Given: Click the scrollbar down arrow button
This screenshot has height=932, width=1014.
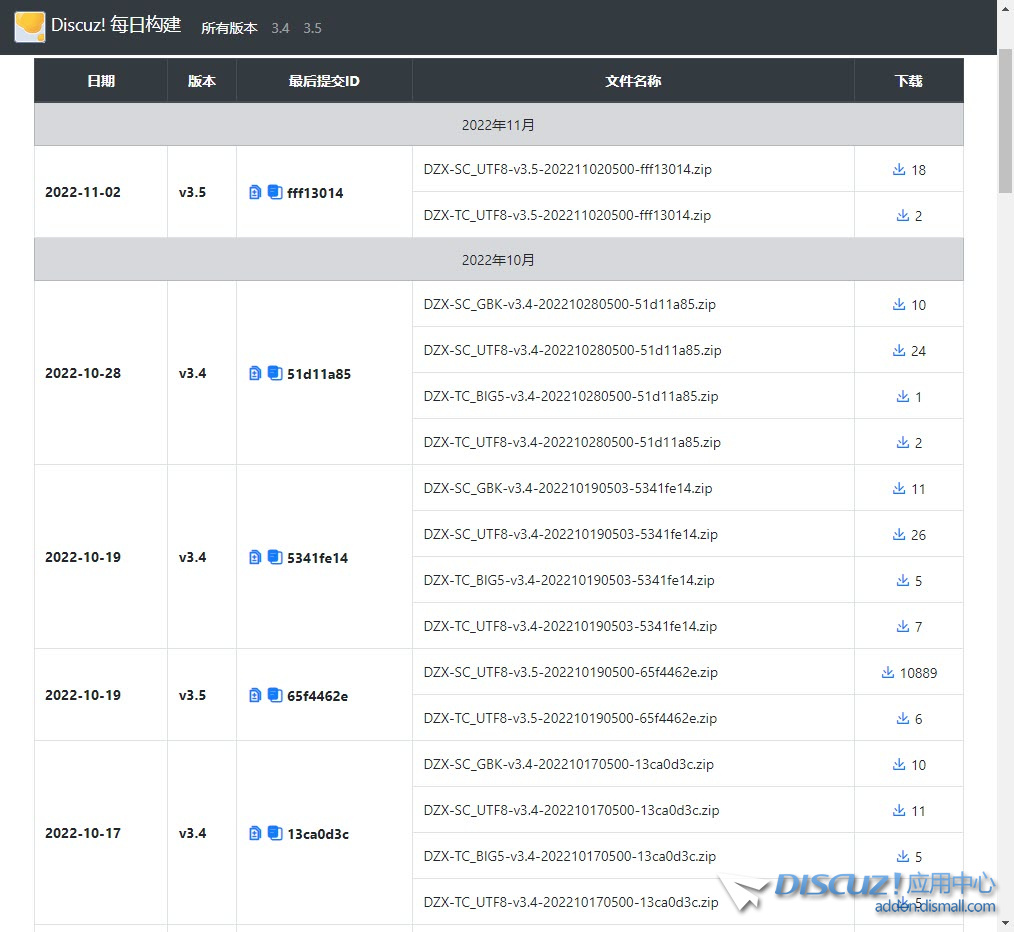Looking at the screenshot, I should click(1005, 923).
